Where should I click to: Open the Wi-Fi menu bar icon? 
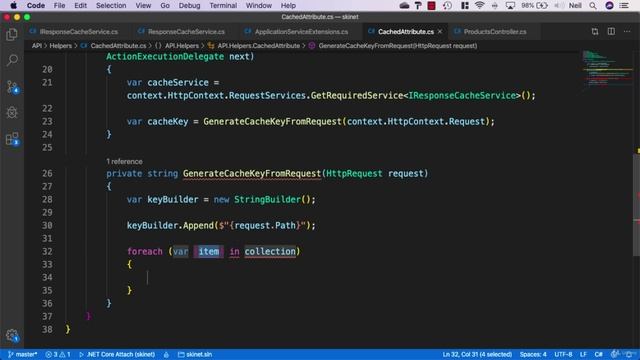pos(479,5)
